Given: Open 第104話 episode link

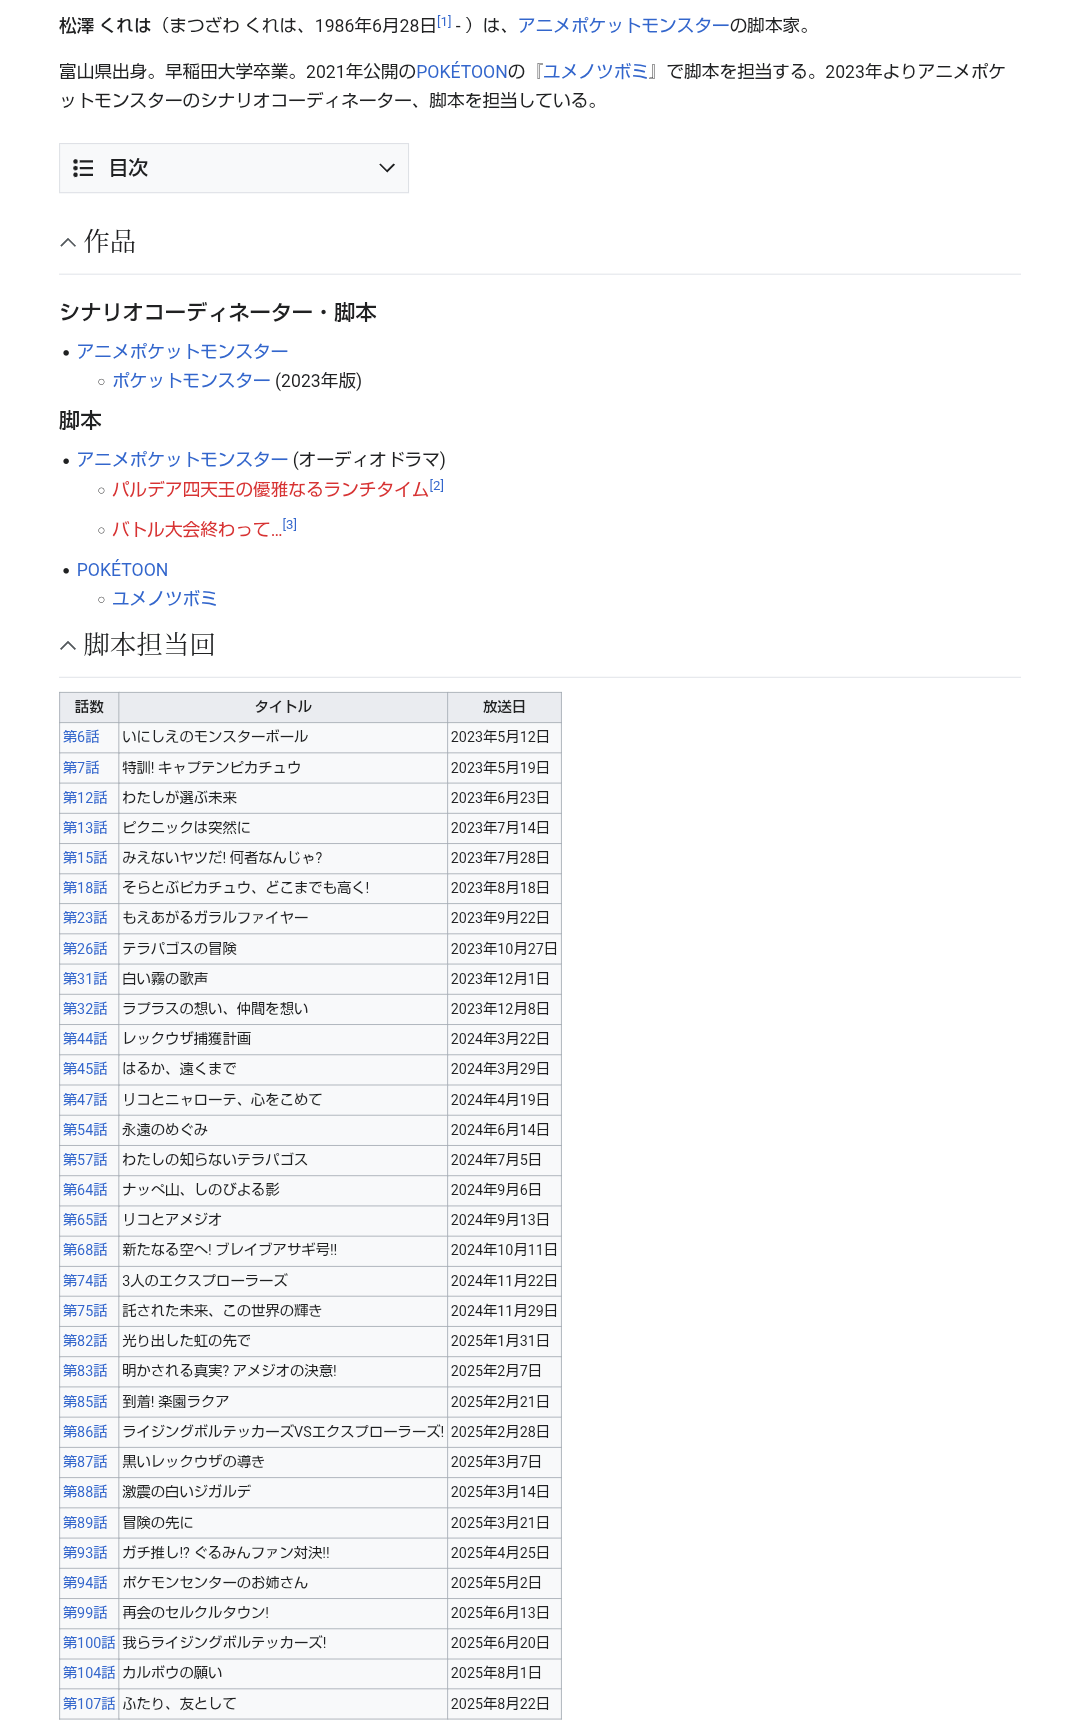Looking at the screenshot, I should (x=89, y=1673).
